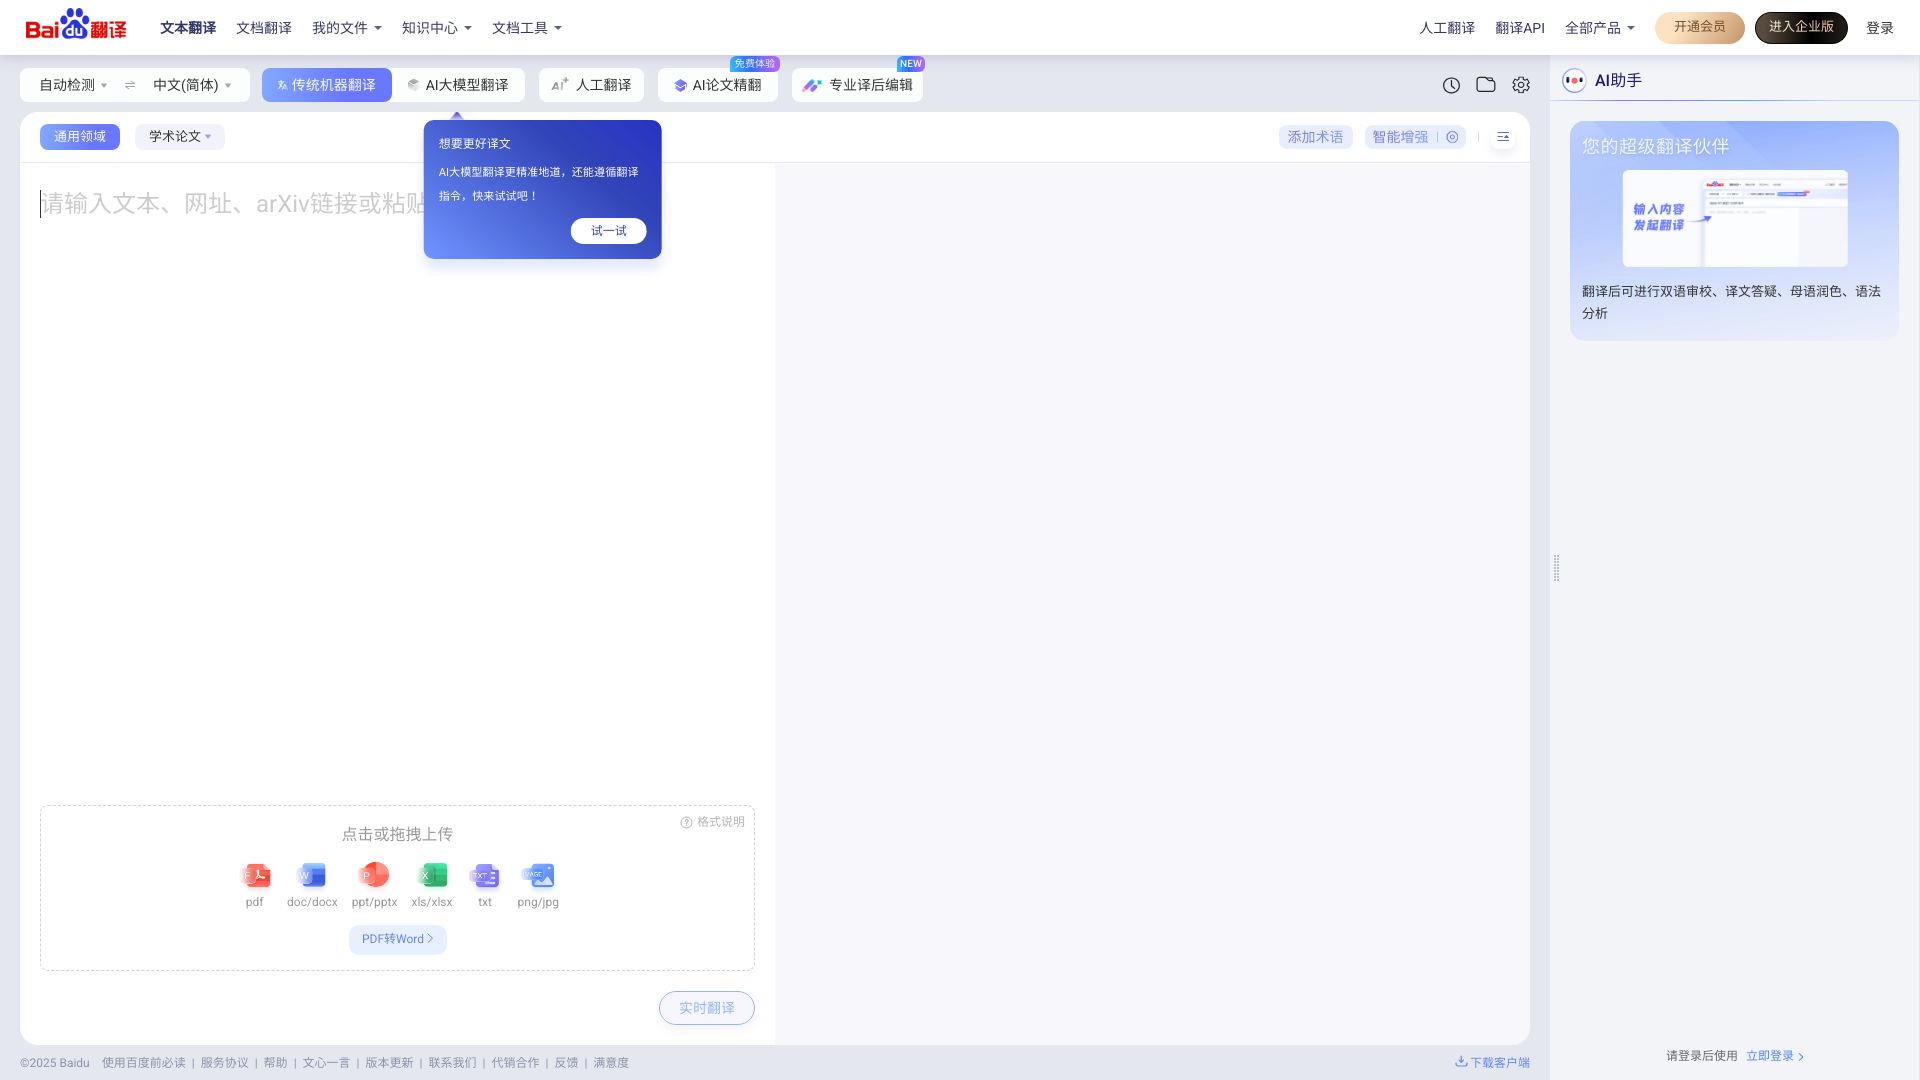
Task: Click PDF转Word button
Action: coord(398,939)
